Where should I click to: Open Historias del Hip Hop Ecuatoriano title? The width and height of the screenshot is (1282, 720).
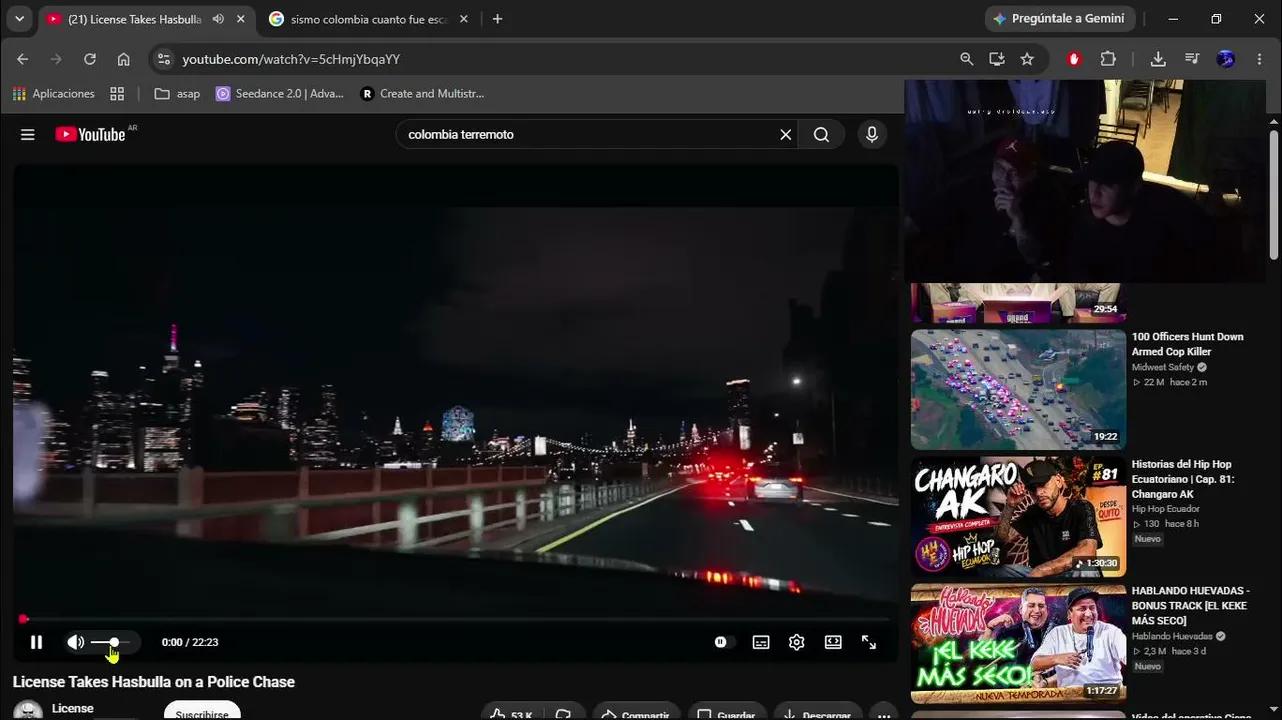[x=1183, y=479]
